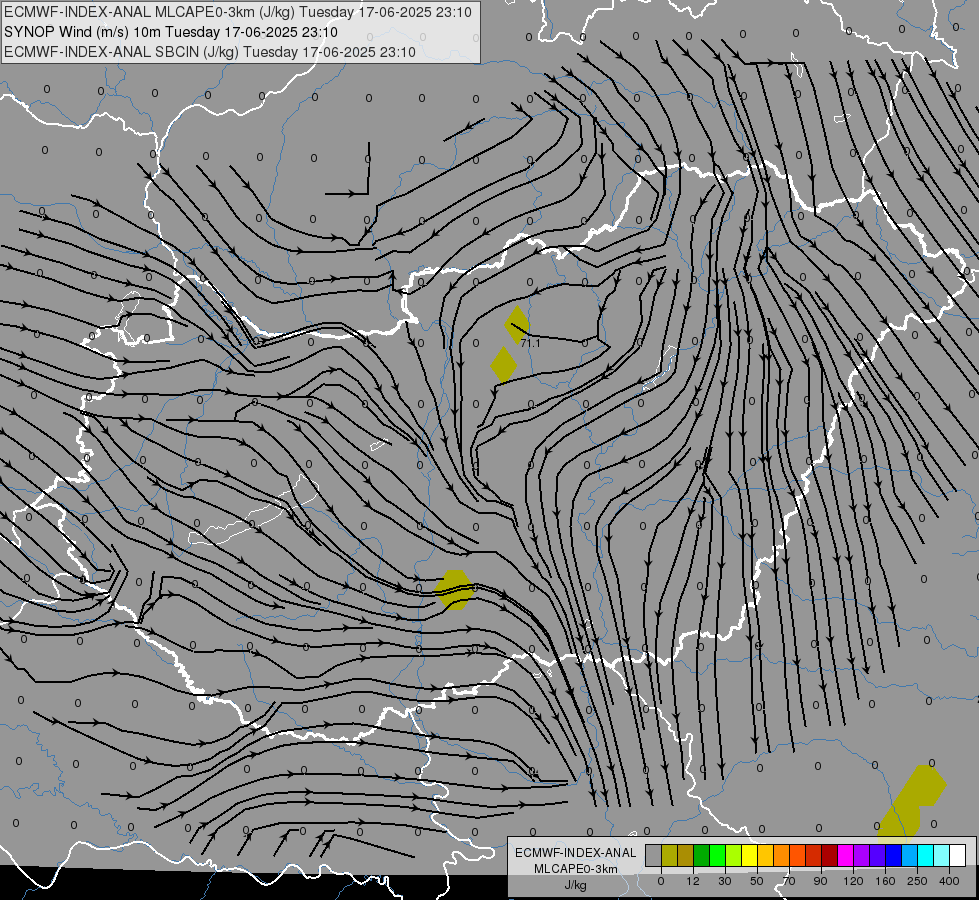
Task: Click the legend tick label 0
Action: click(x=661, y=881)
